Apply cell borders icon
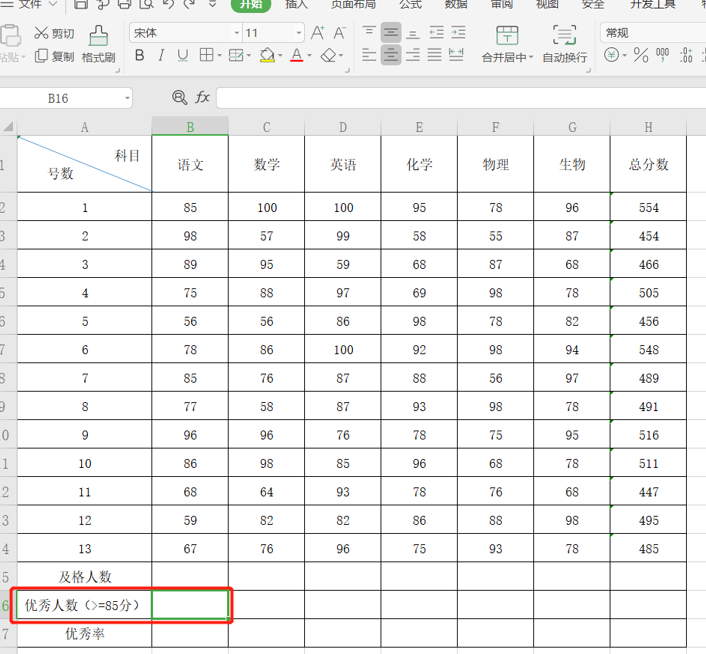 pyautogui.click(x=206, y=55)
